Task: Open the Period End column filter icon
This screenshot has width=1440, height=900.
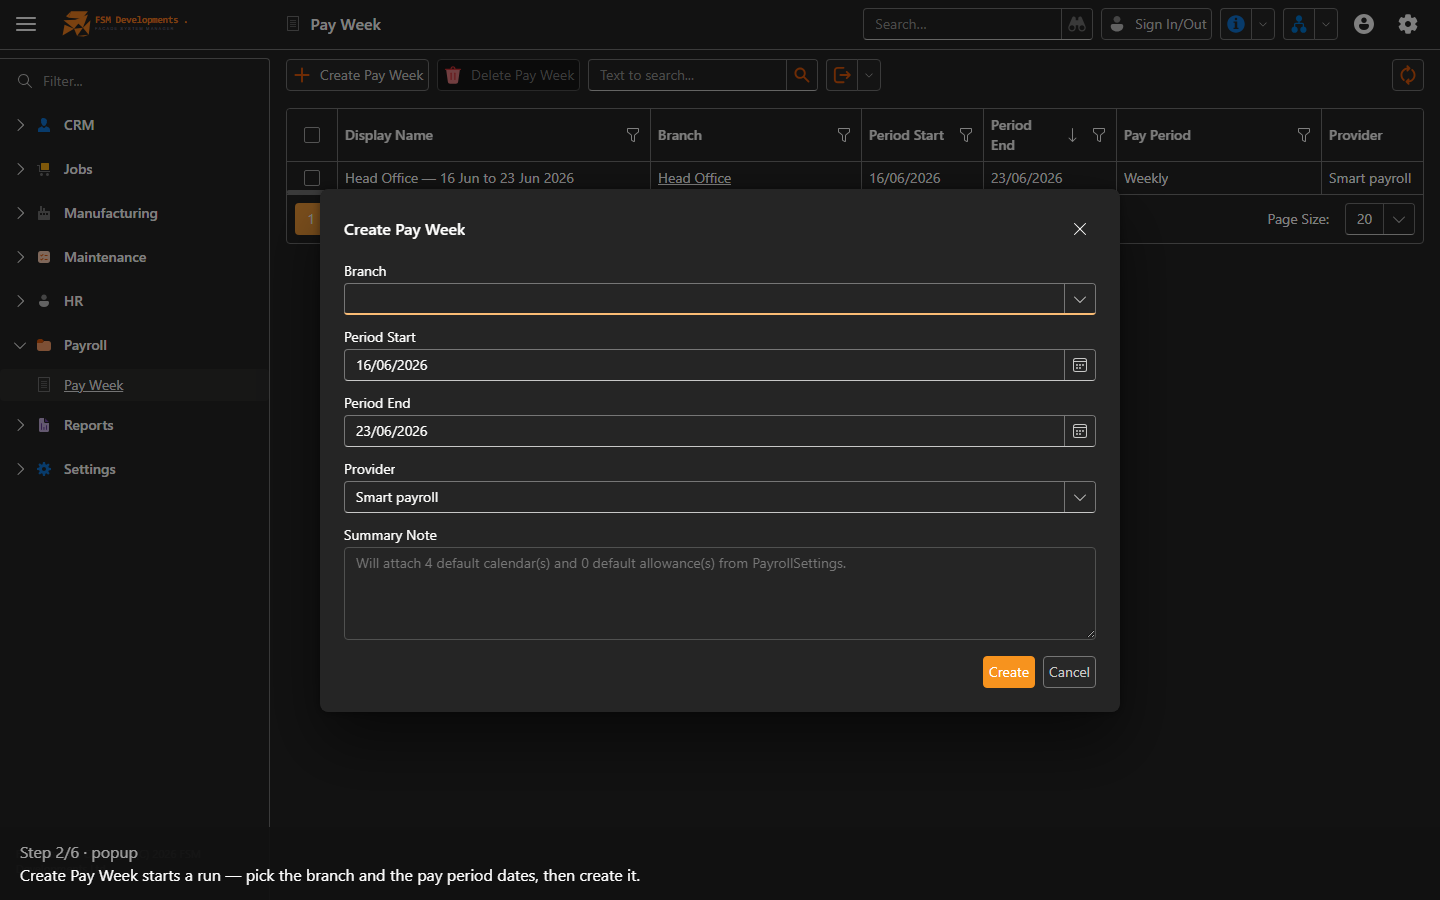Action: [x=1099, y=135]
